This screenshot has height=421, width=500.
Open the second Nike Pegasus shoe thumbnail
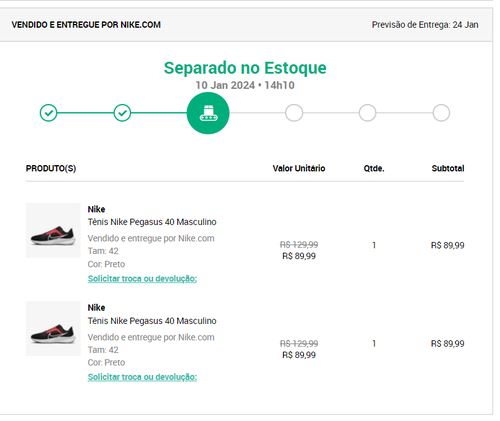[x=53, y=329]
